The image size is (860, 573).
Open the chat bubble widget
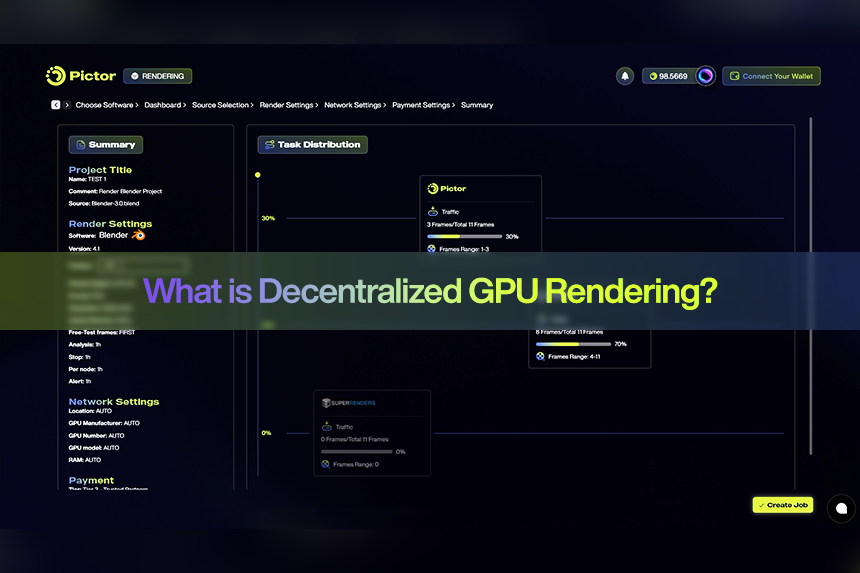(841, 508)
